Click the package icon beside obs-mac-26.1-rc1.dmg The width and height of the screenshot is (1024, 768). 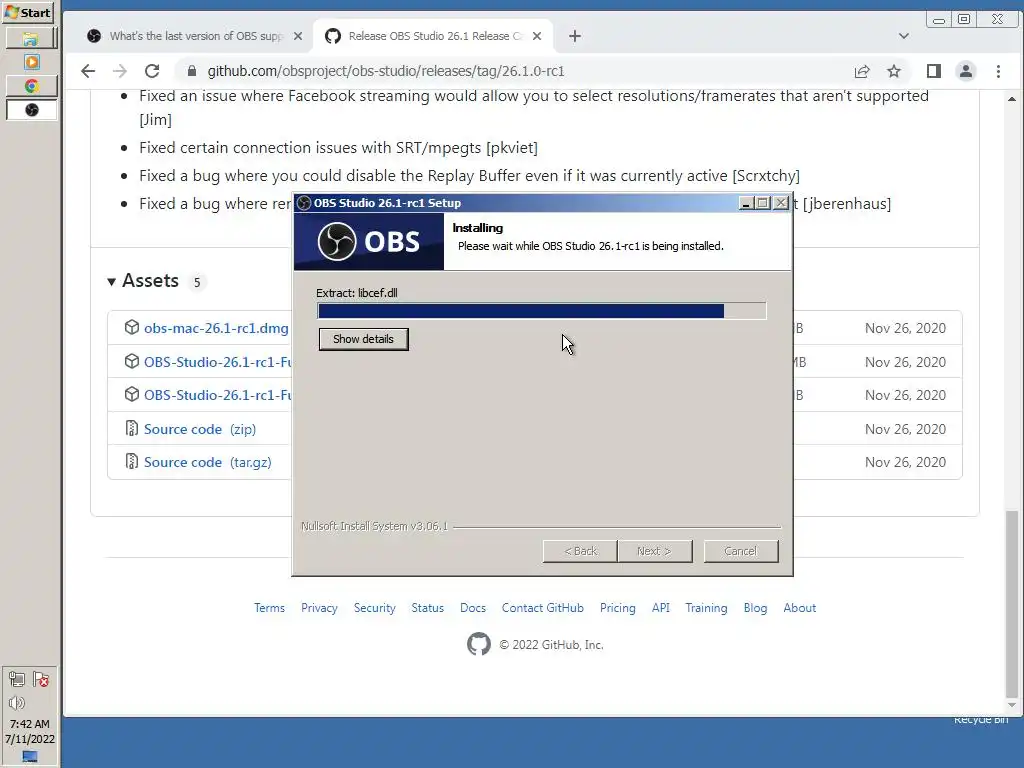coord(132,327)
